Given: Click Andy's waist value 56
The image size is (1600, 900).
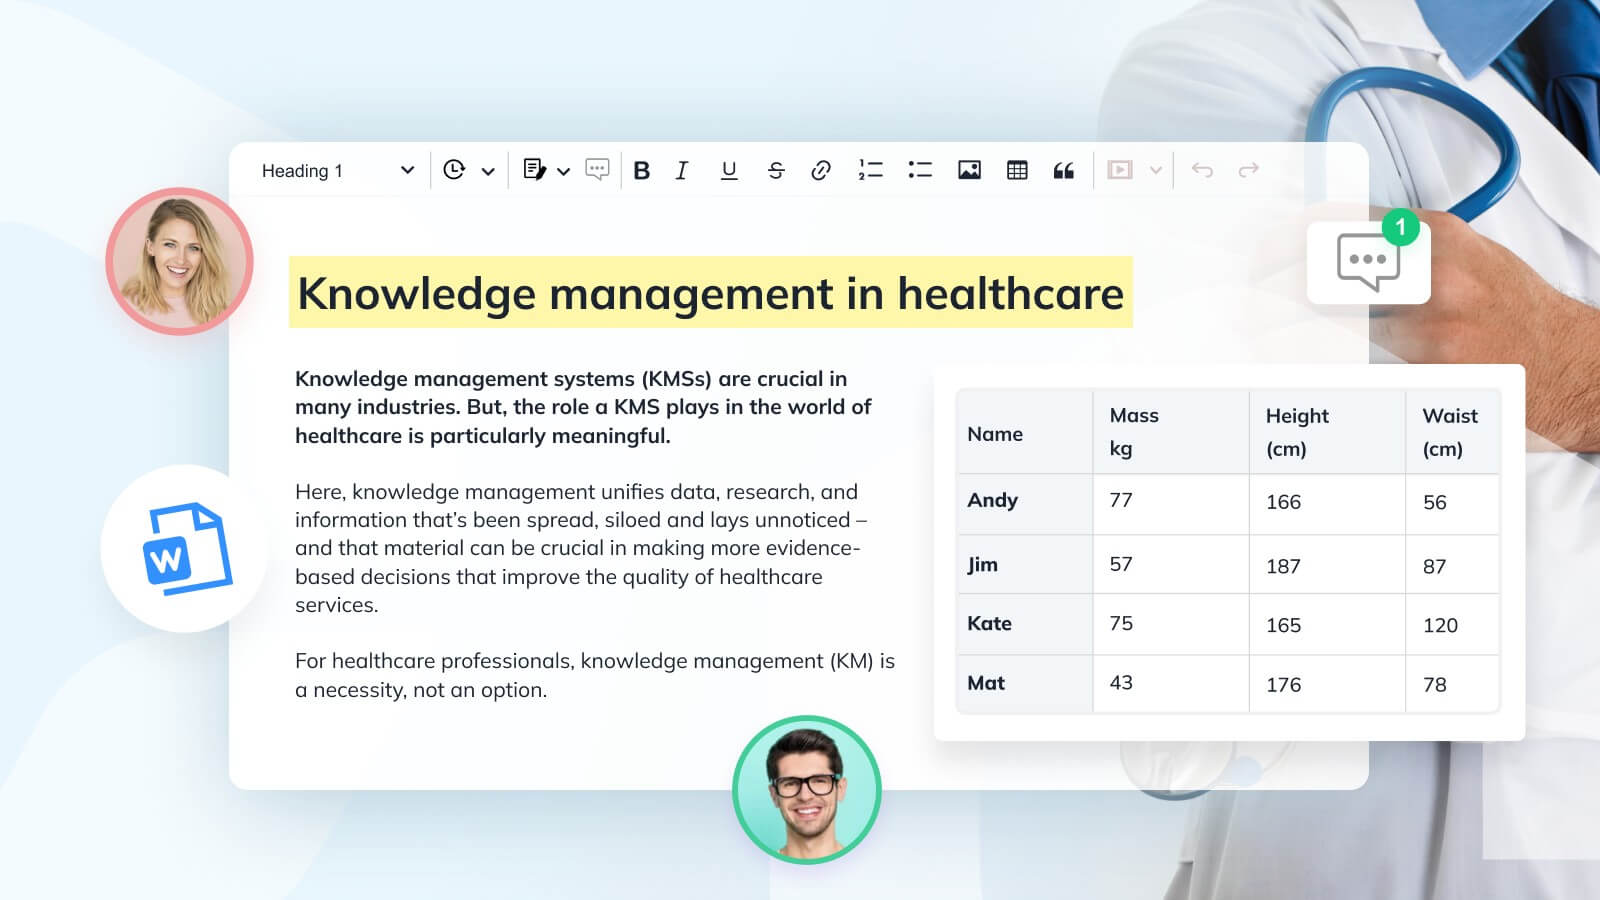Looking at the screenshot, I should (1434, 502).
